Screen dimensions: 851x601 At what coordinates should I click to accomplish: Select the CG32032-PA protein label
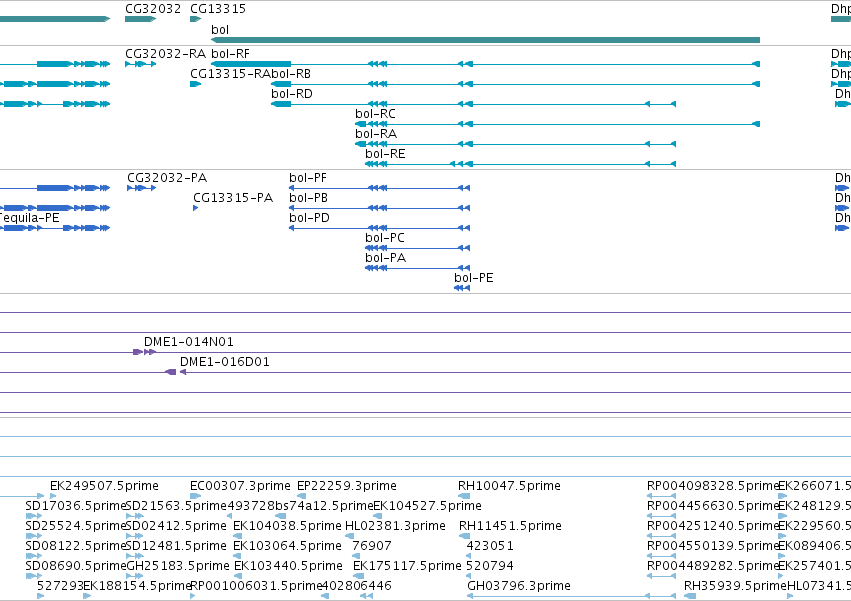point(167,178)
